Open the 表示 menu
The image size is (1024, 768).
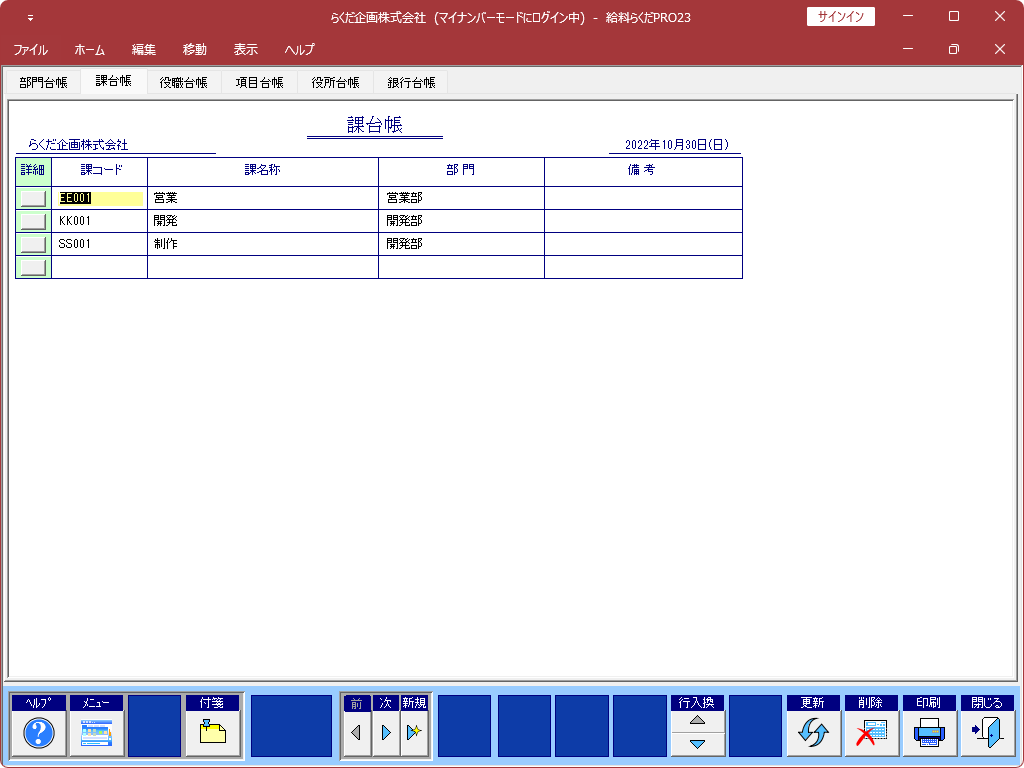[x=246, y=50]
